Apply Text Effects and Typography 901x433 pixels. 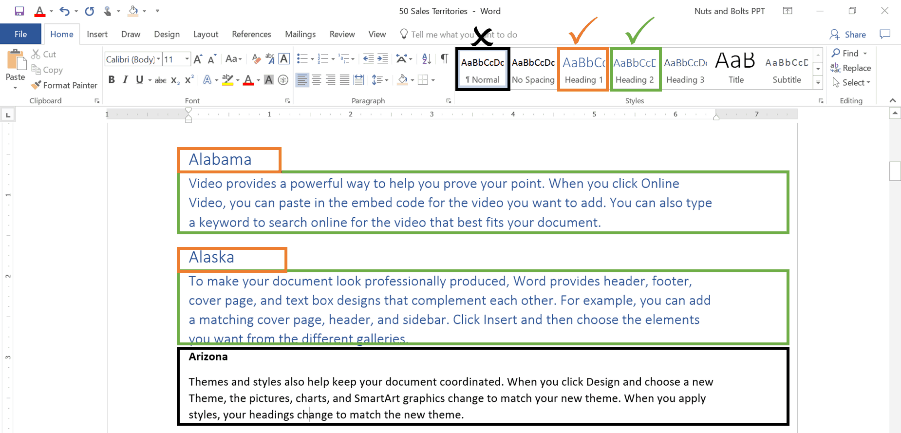(207, 80)
